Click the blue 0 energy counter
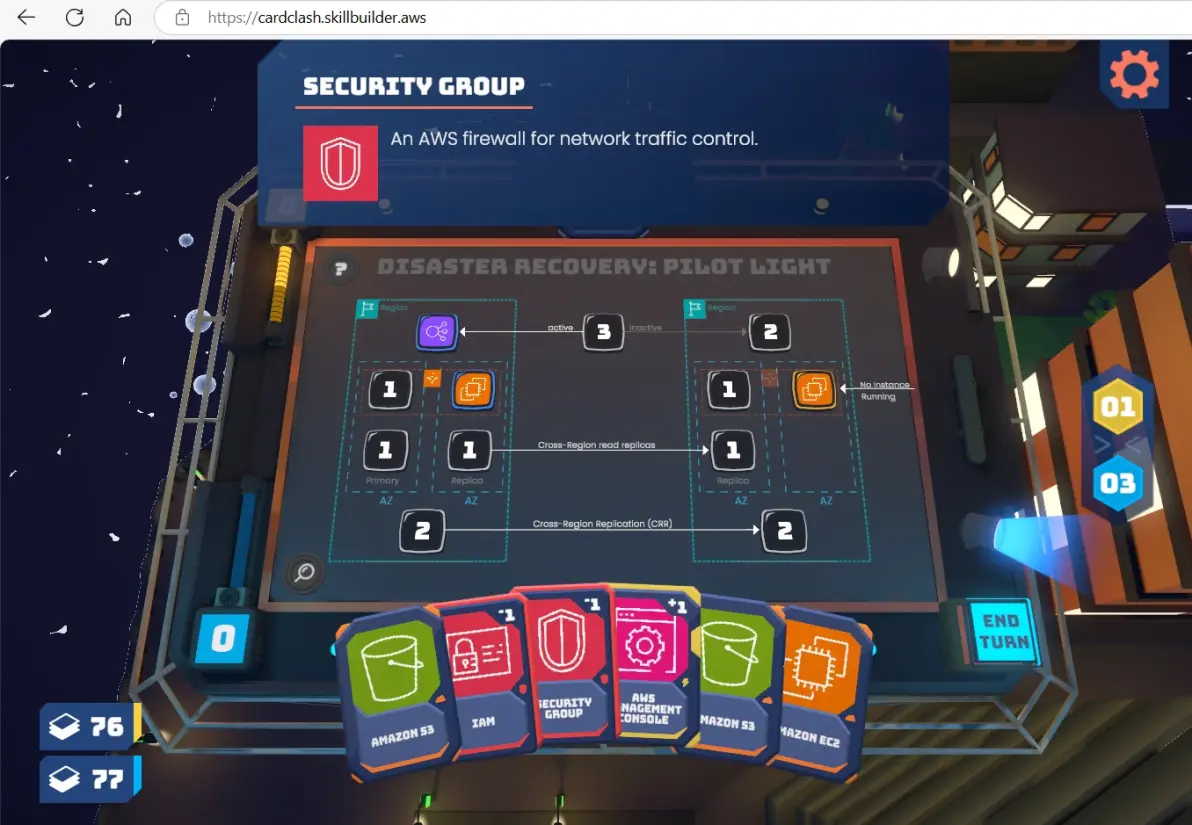This screenshot has height=825, width=1192. point(223,639)
